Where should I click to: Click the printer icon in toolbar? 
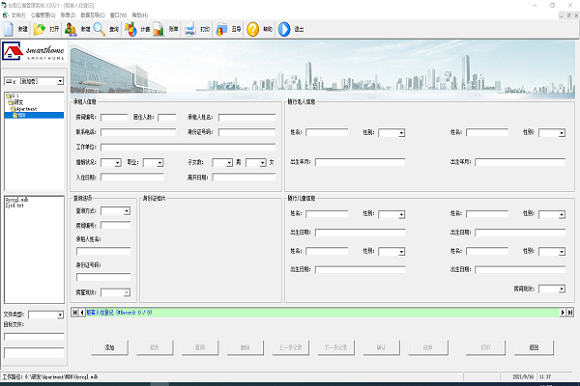pos(190,29)
